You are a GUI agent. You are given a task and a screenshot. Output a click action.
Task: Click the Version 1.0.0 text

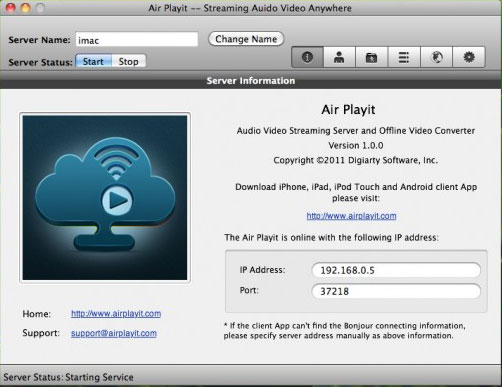point(356,146)
